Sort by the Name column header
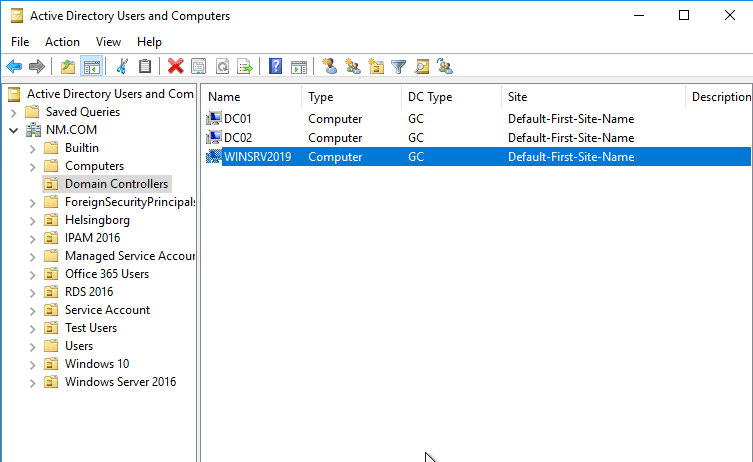 coord(251,97)
